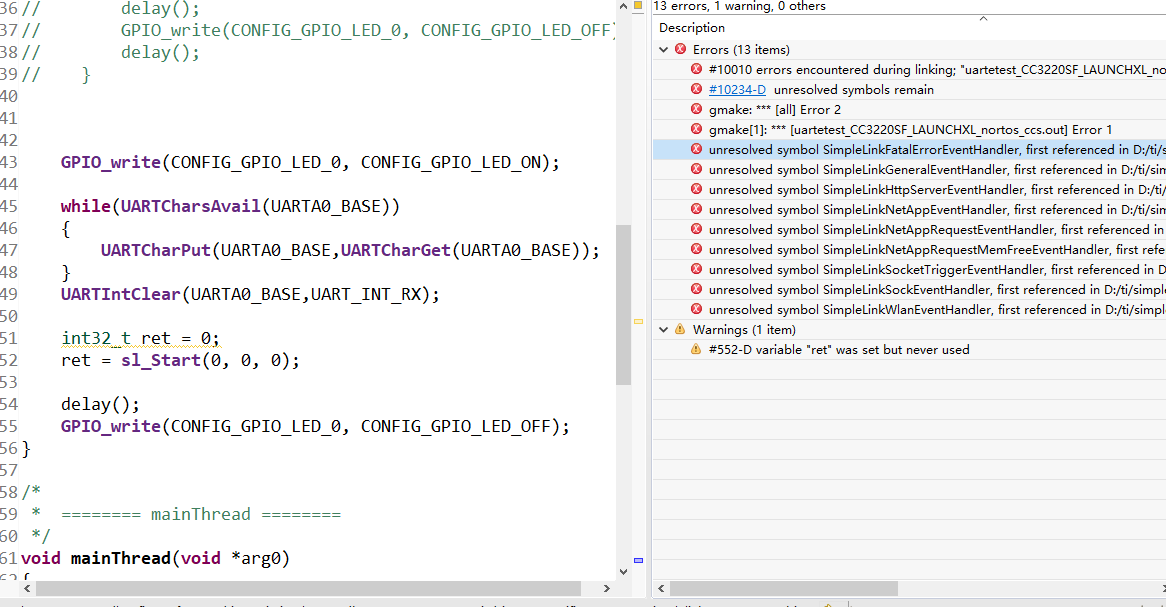This screenshot has width=1166, height=607.
Task: Collapse the Warnings (1 item) group
Action: tap(664, 330)
